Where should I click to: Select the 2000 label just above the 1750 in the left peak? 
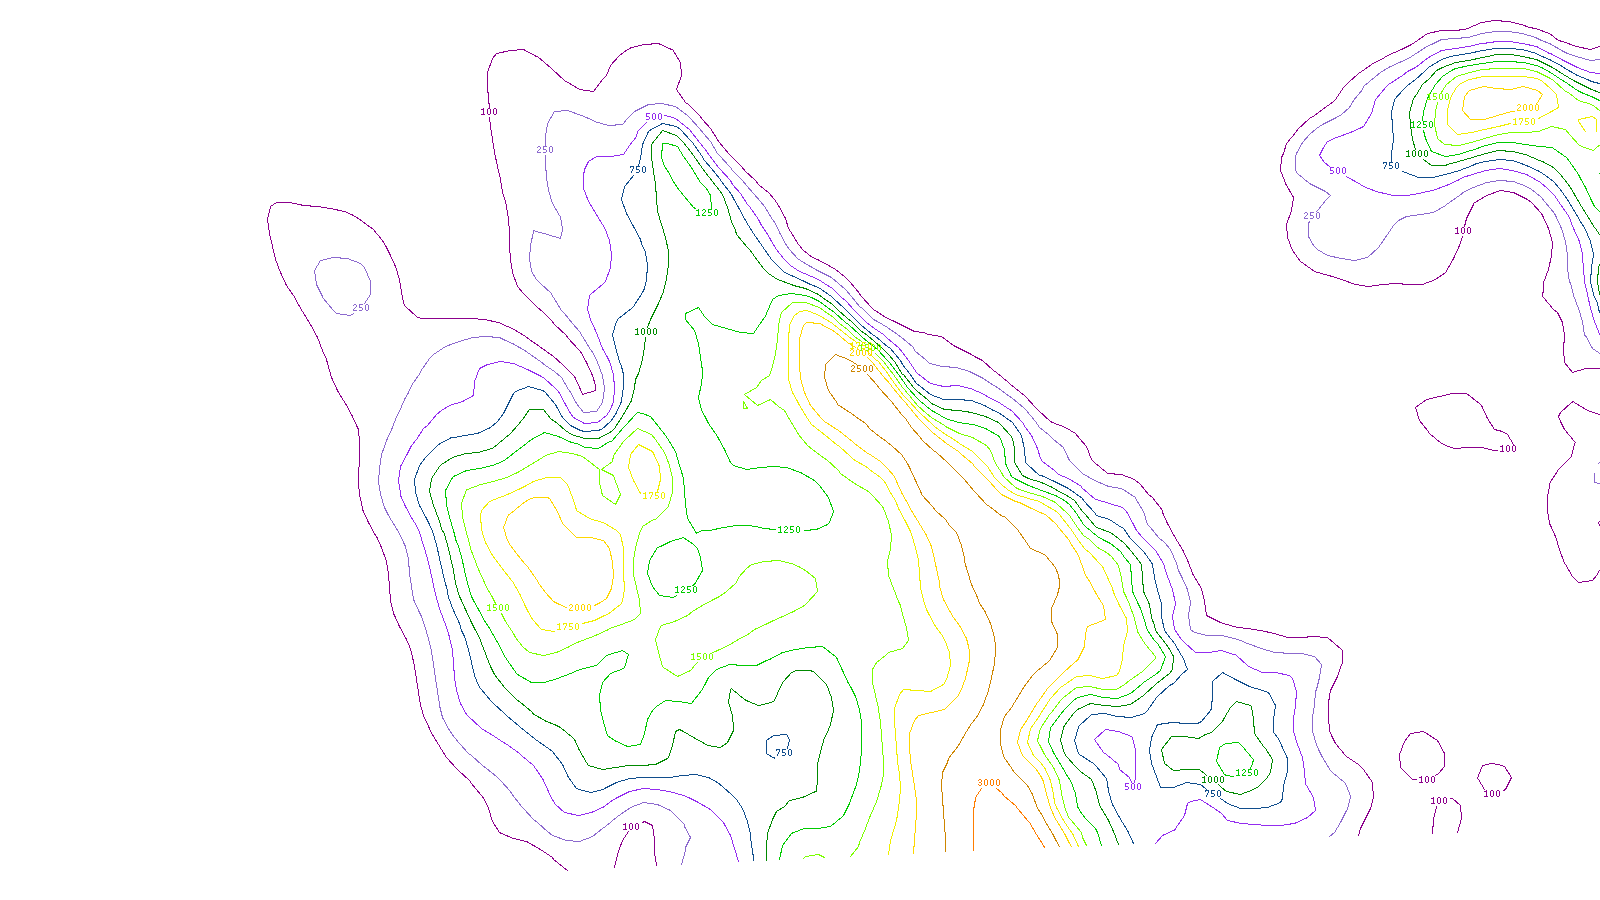(x=580, y=608)
